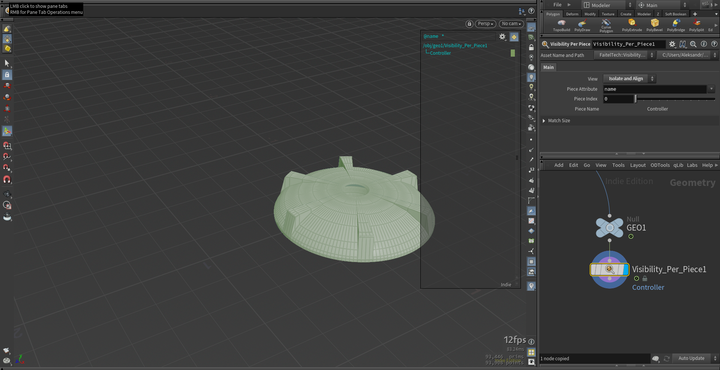This screenshot has height=370, width=720.
Task: Toggle the viewport camera lock icon
Action: coord(469,23)
